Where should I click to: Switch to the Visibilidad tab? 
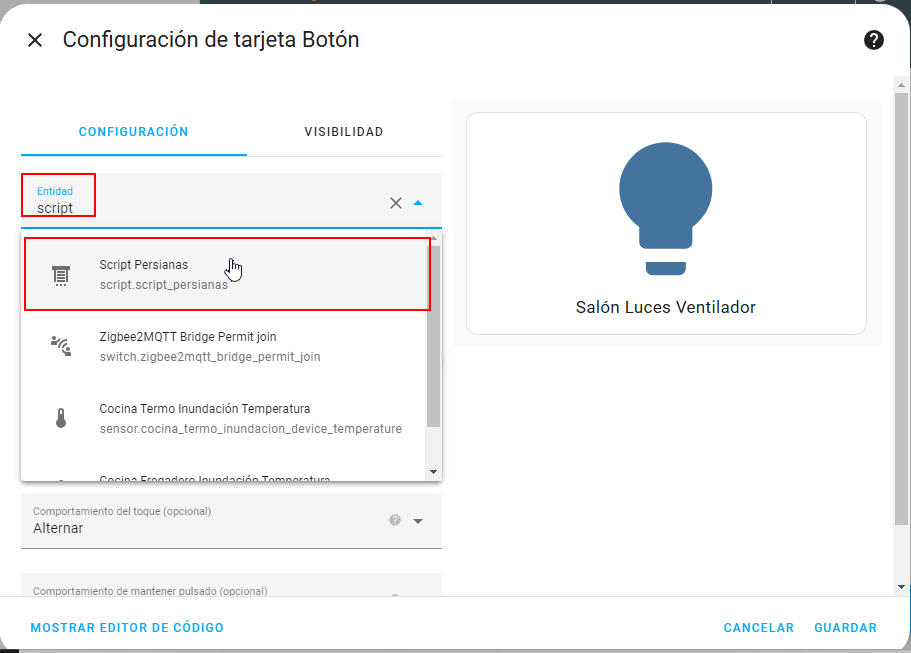(x=344, y=132)
